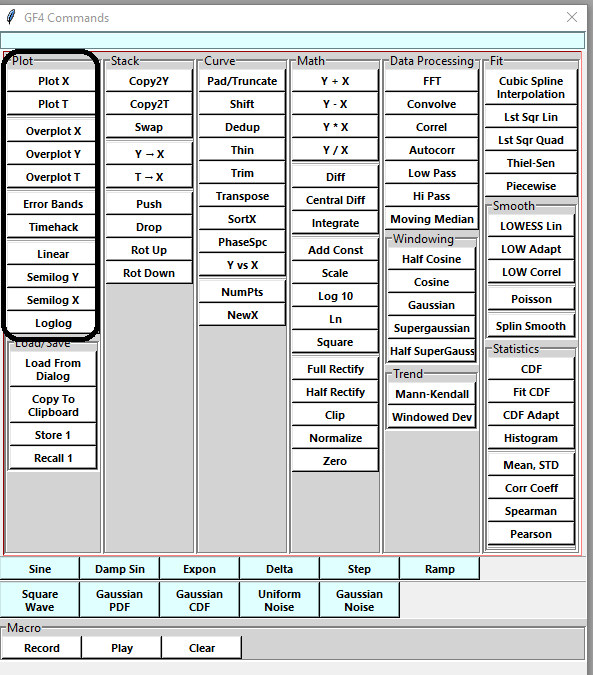Normalize the curve
The image size is (593, 675).
(x=335, y=438)
